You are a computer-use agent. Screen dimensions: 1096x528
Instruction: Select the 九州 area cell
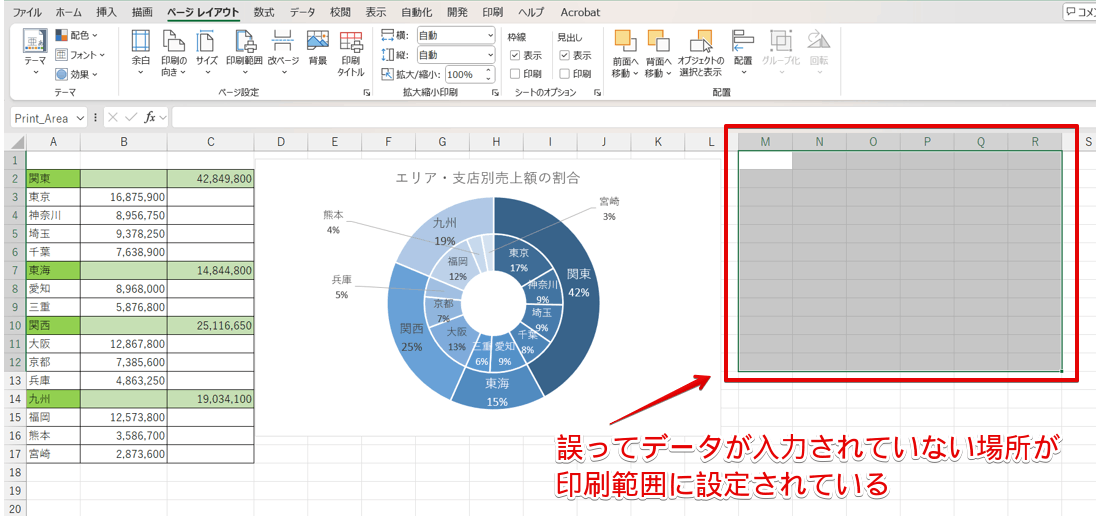click(x=53, y=399)
